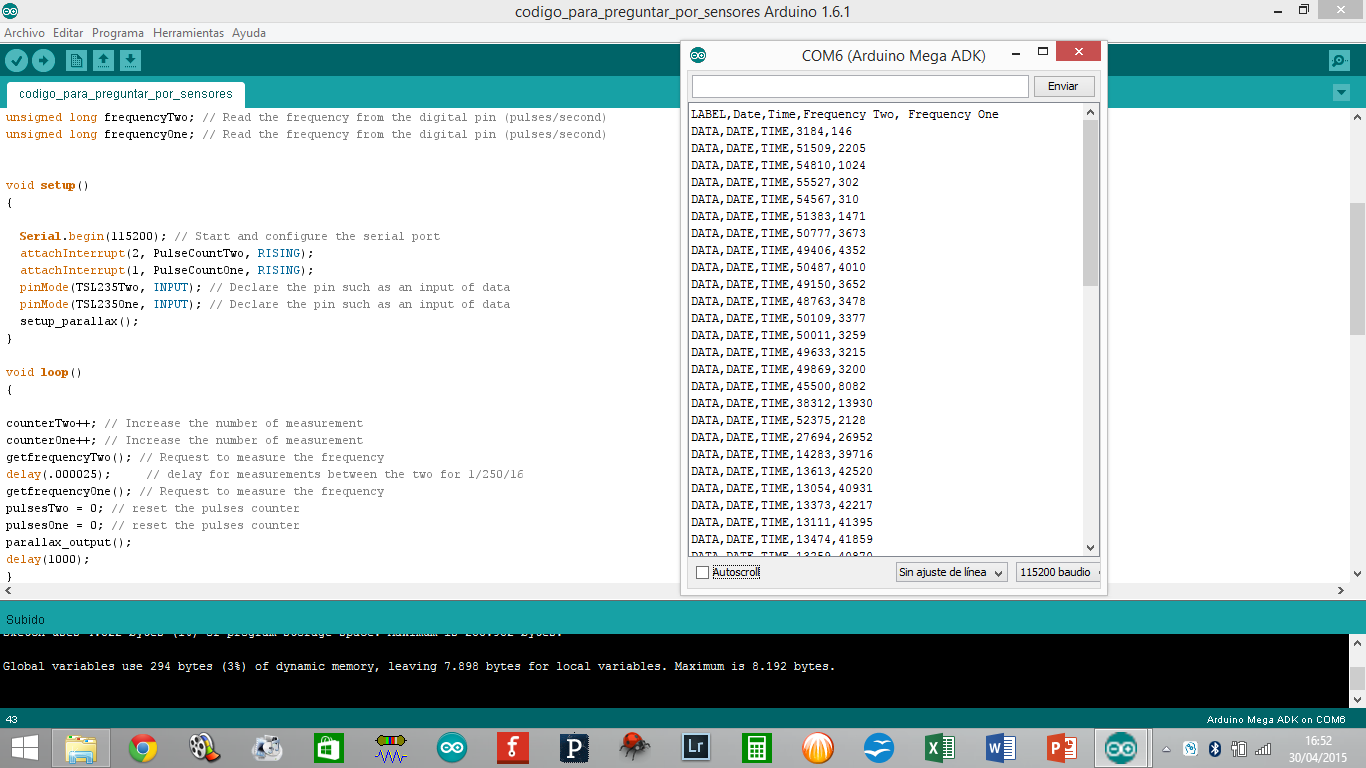Select the codigo_para_preguntar_por_sensores tab
The width and height of the screenshot is (1366, 768).
[125, 94]
